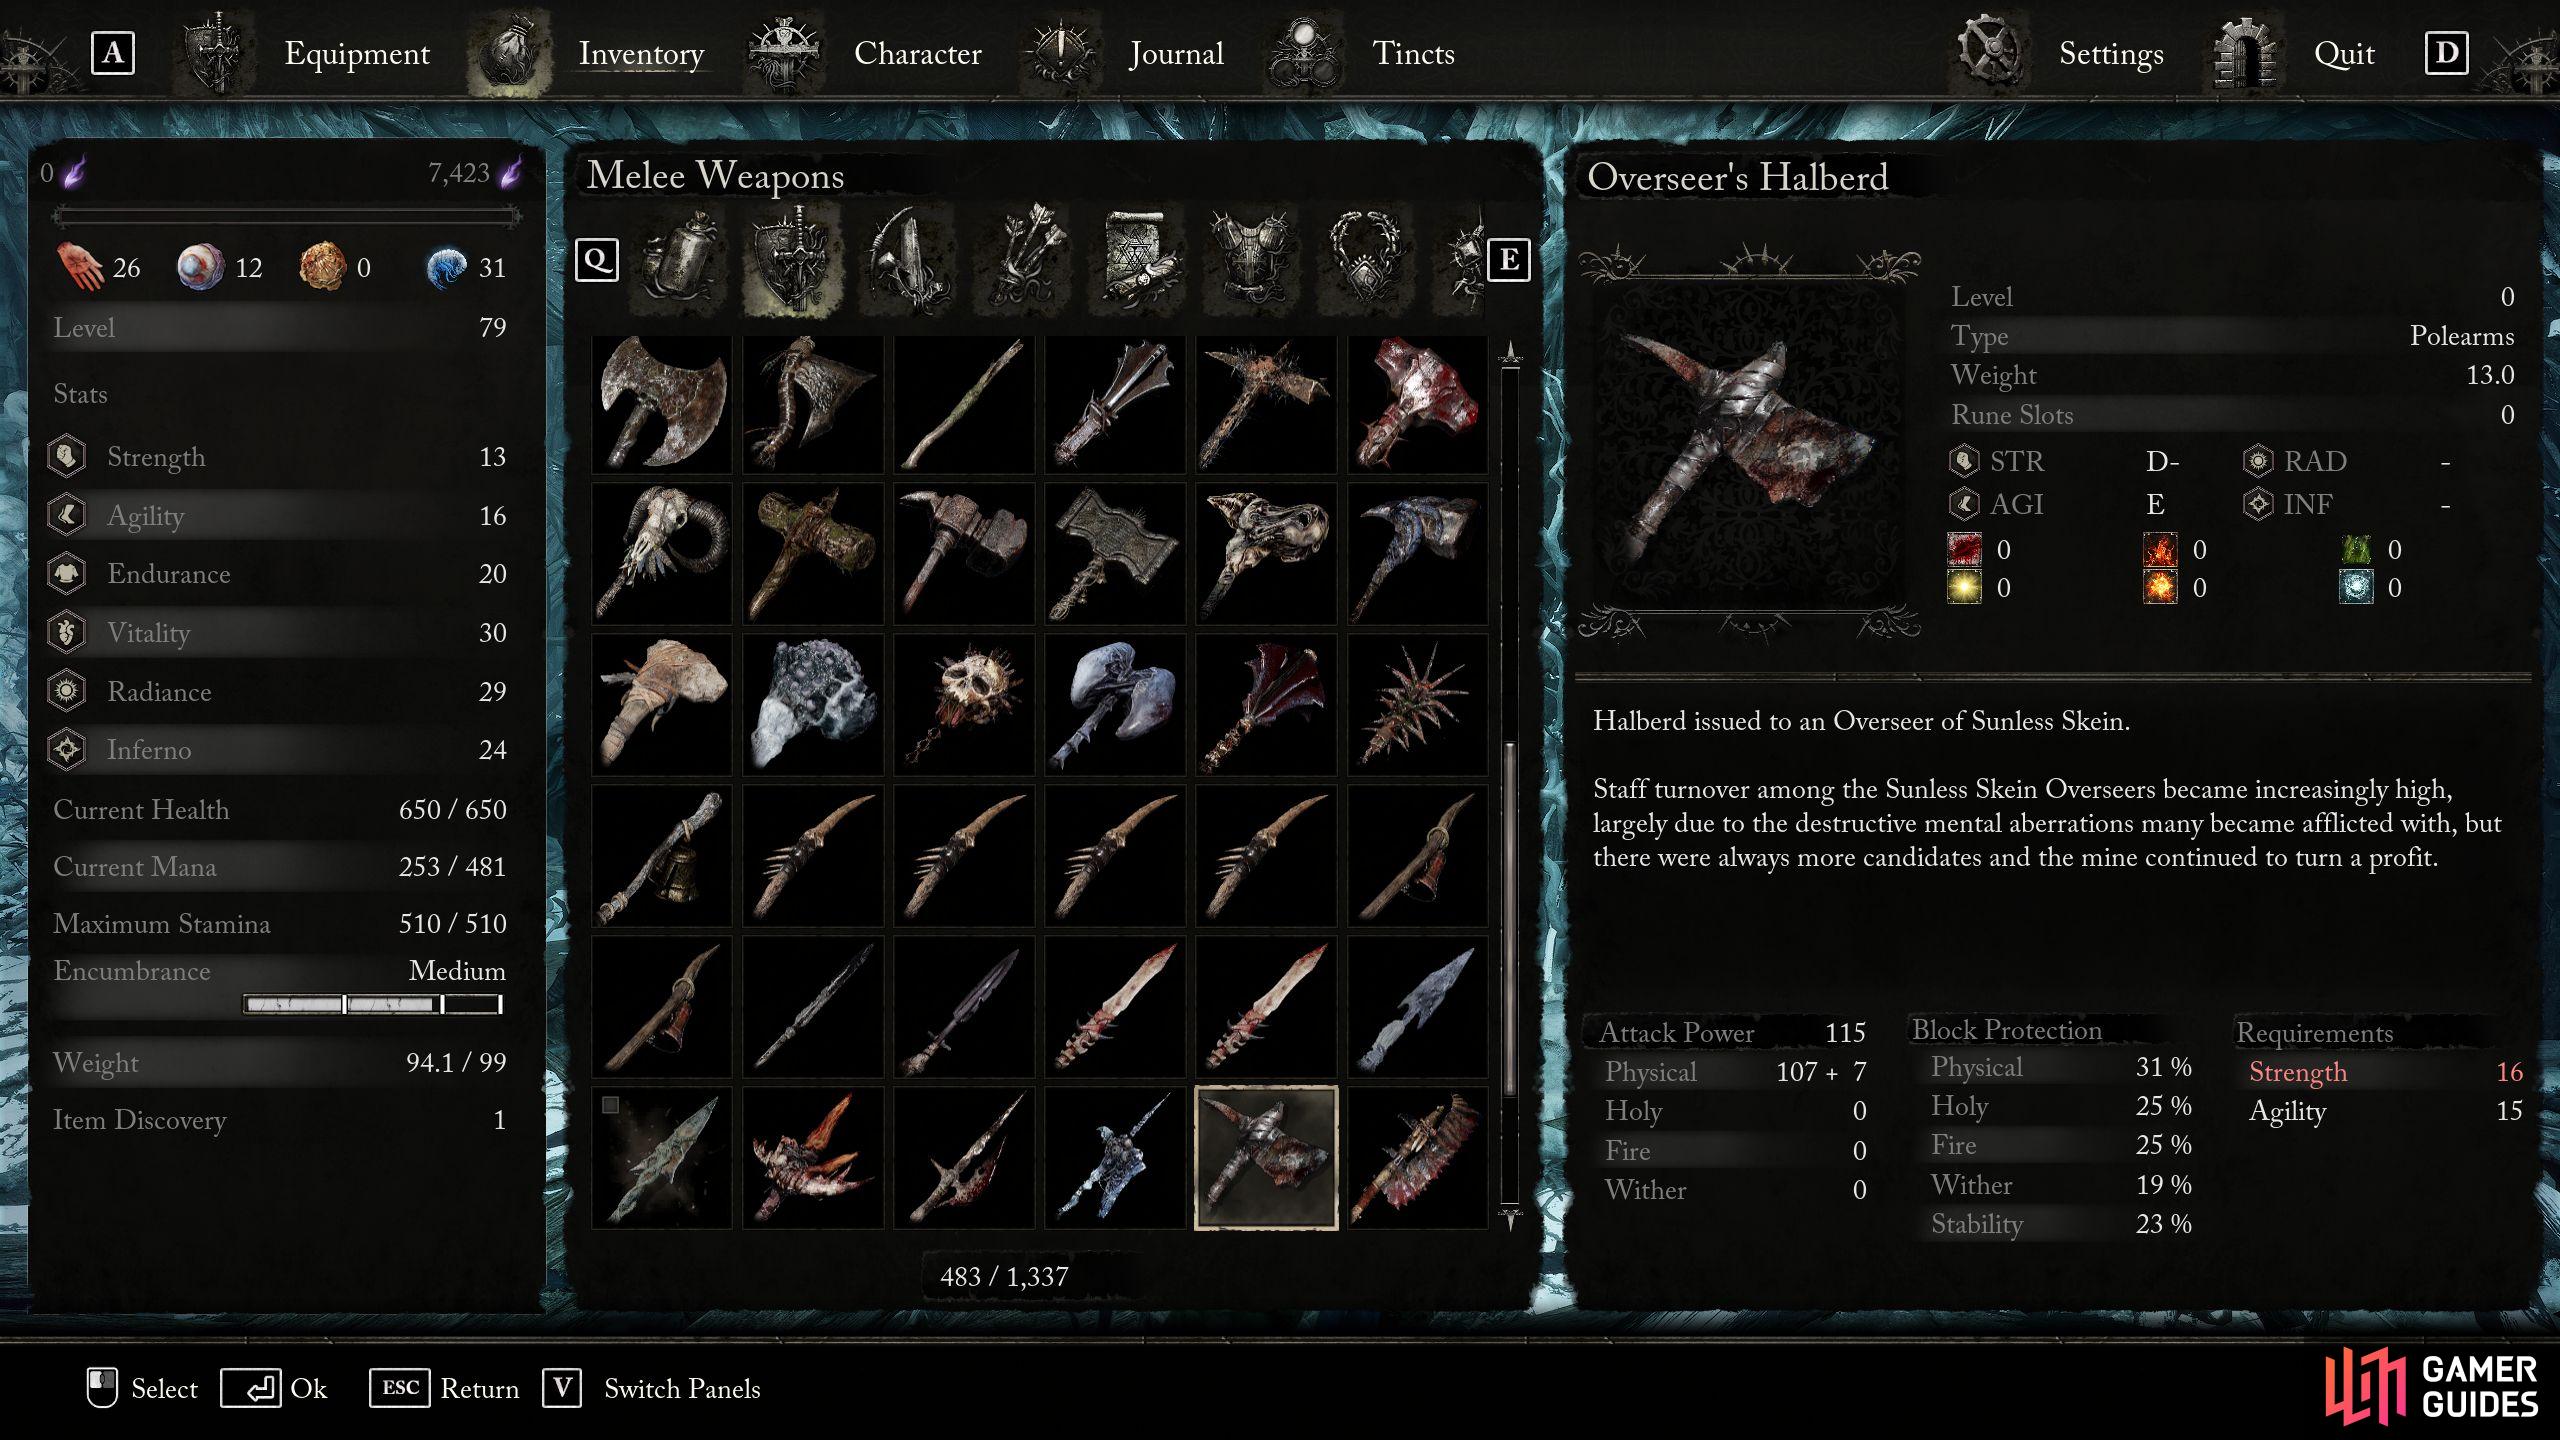Click the E next category key icon
This screenshot has height=1440, width=2560.
click(1508, 260)
